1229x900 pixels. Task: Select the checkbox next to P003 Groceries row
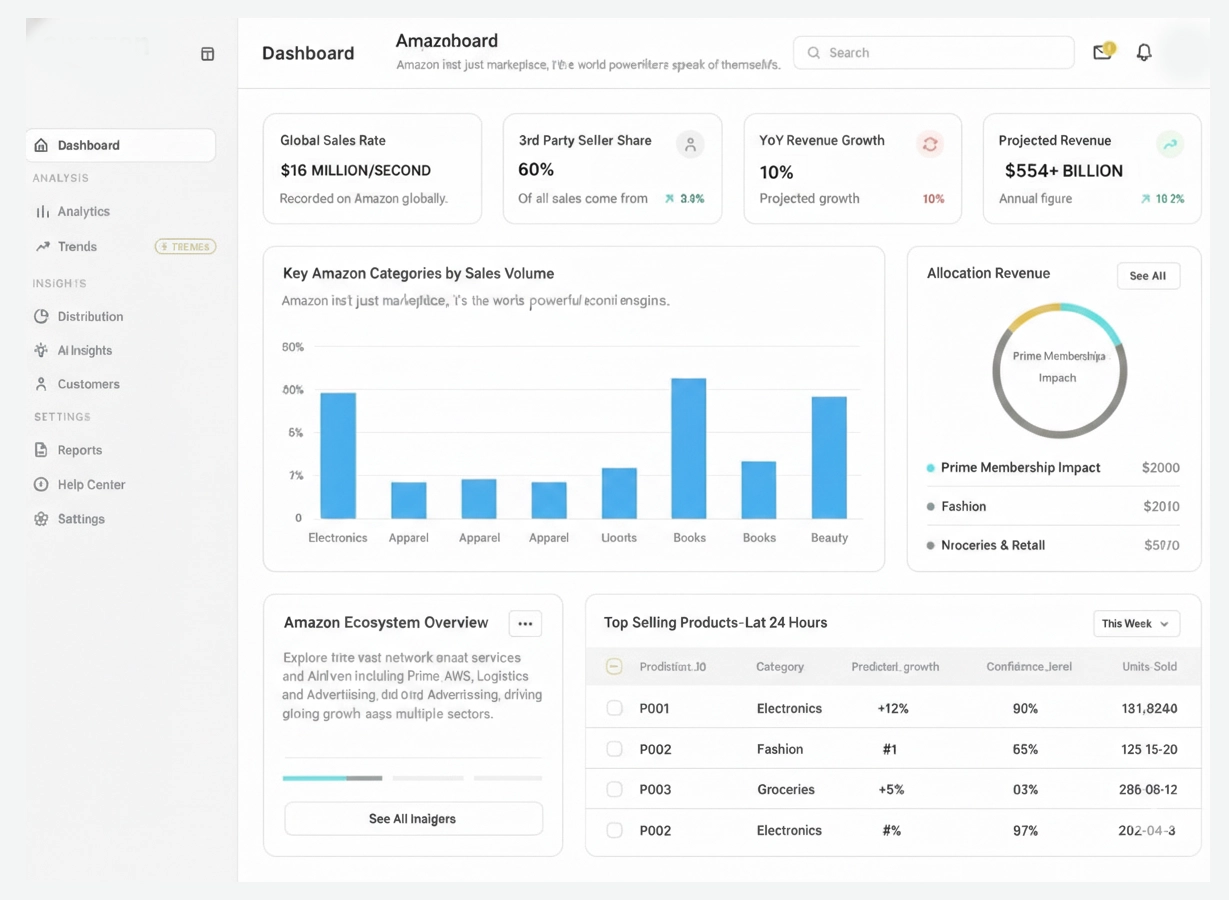614,789
